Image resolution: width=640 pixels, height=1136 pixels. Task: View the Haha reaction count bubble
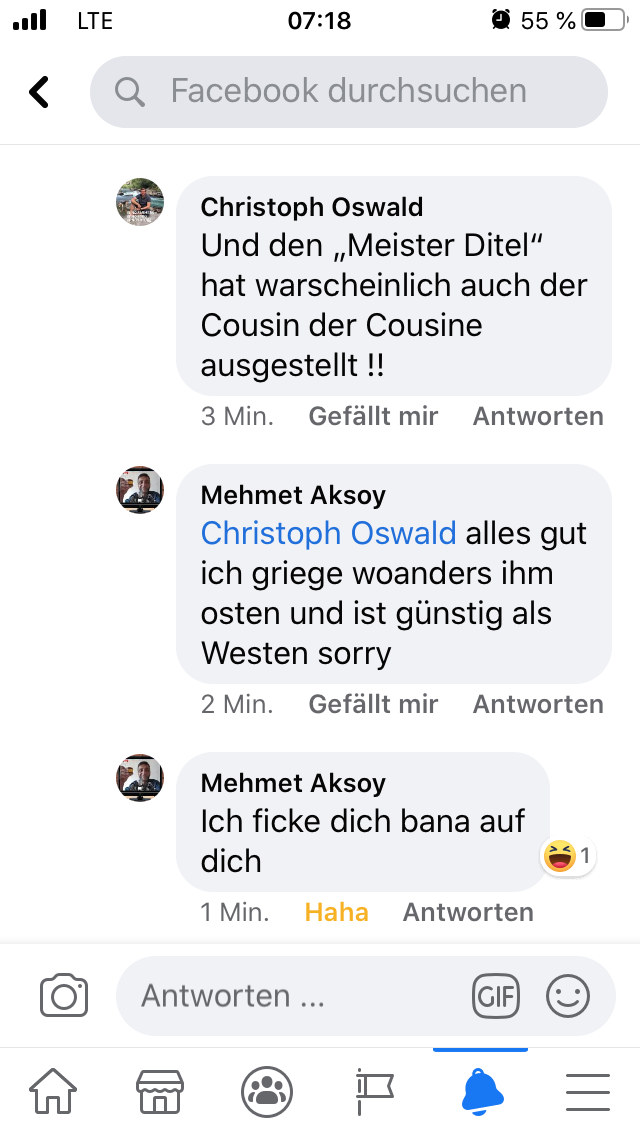click(x=567, y=856)
